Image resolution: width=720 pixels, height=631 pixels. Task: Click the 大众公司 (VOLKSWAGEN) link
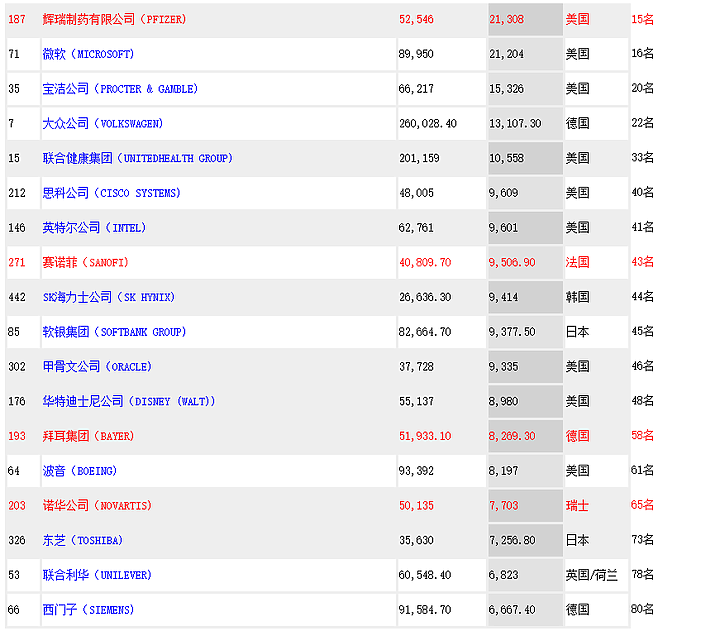(102, 124)
